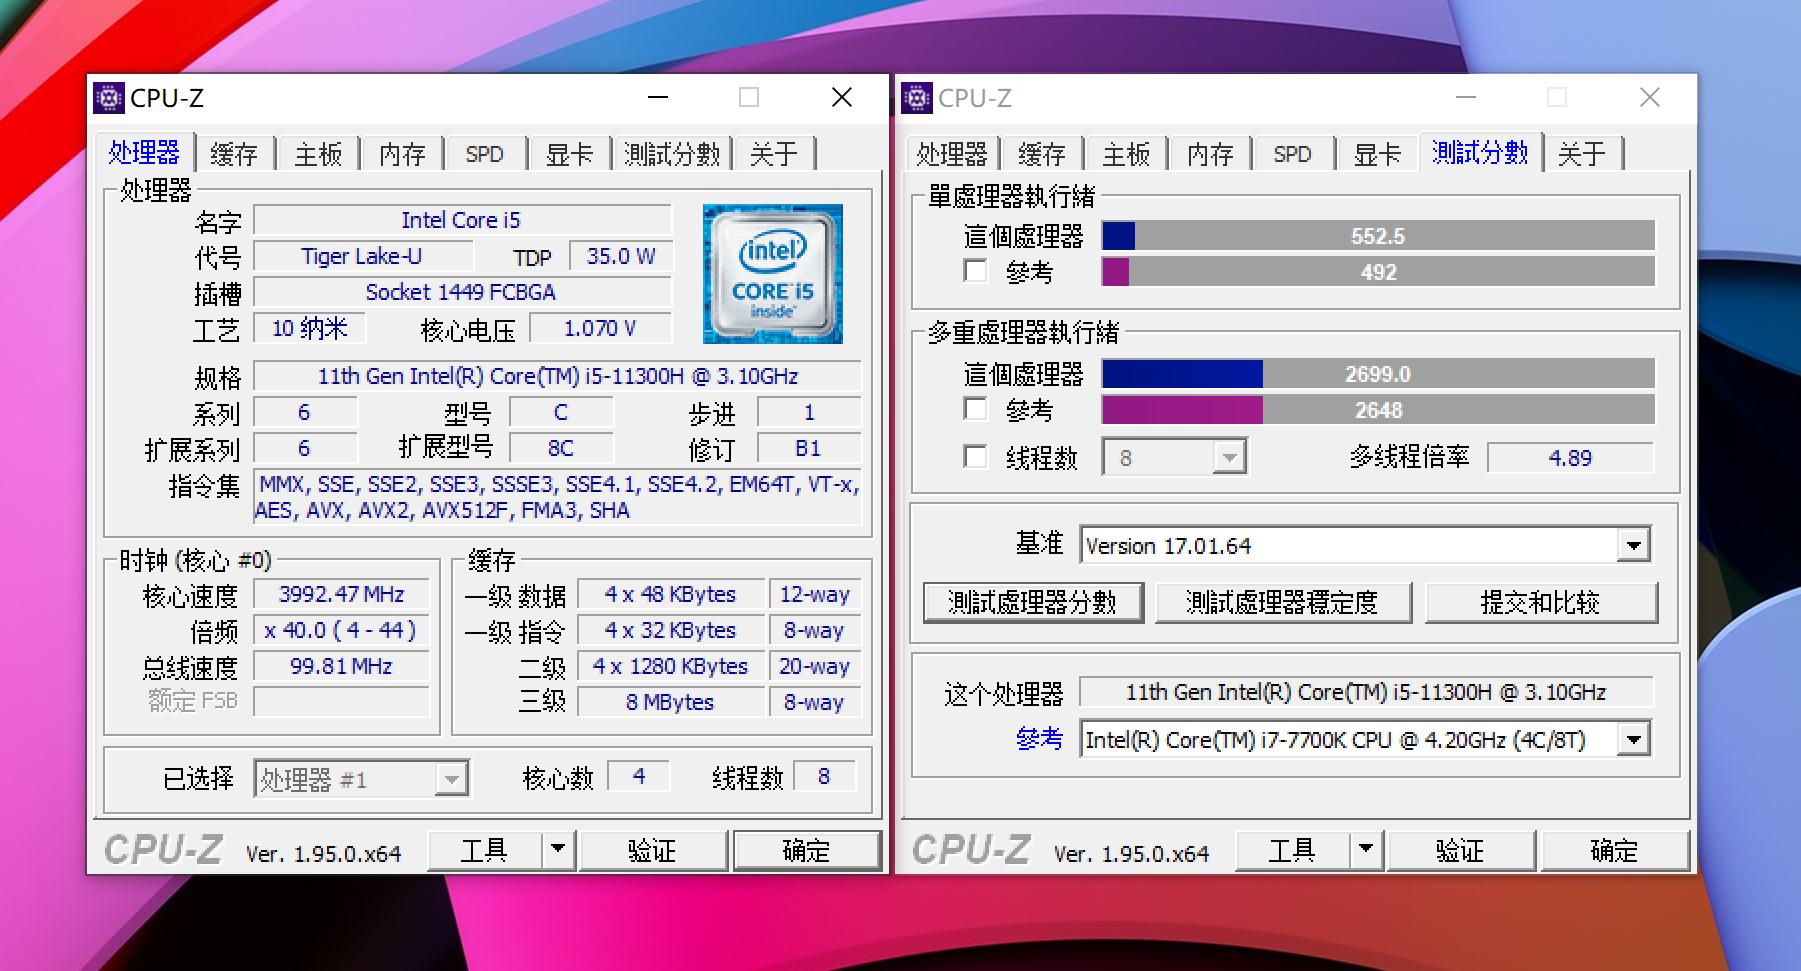Open the 參考 i7-7700K processor dropdown
Viewport: 1801px width, 971px height.
tap(1633, 740)
